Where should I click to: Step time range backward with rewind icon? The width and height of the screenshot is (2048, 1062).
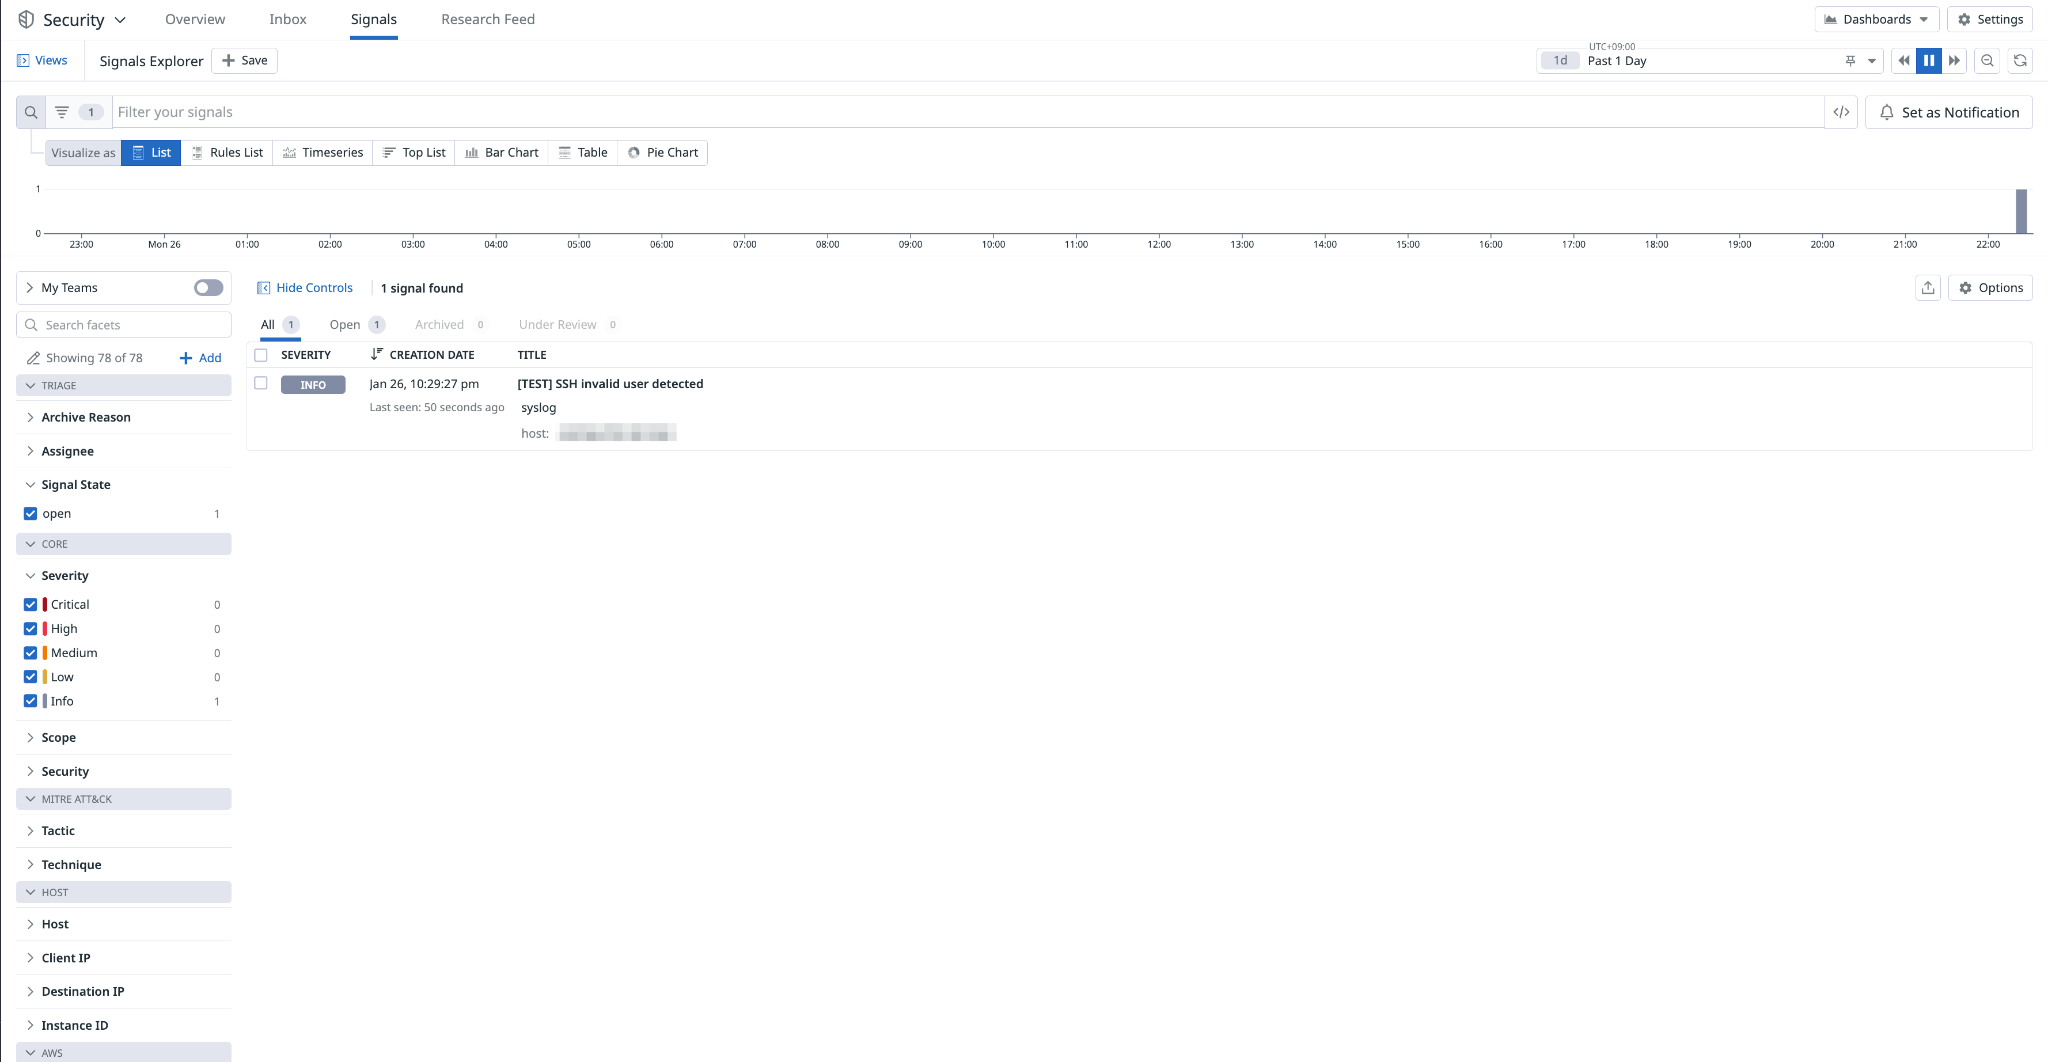click(x=1904, y=61)
